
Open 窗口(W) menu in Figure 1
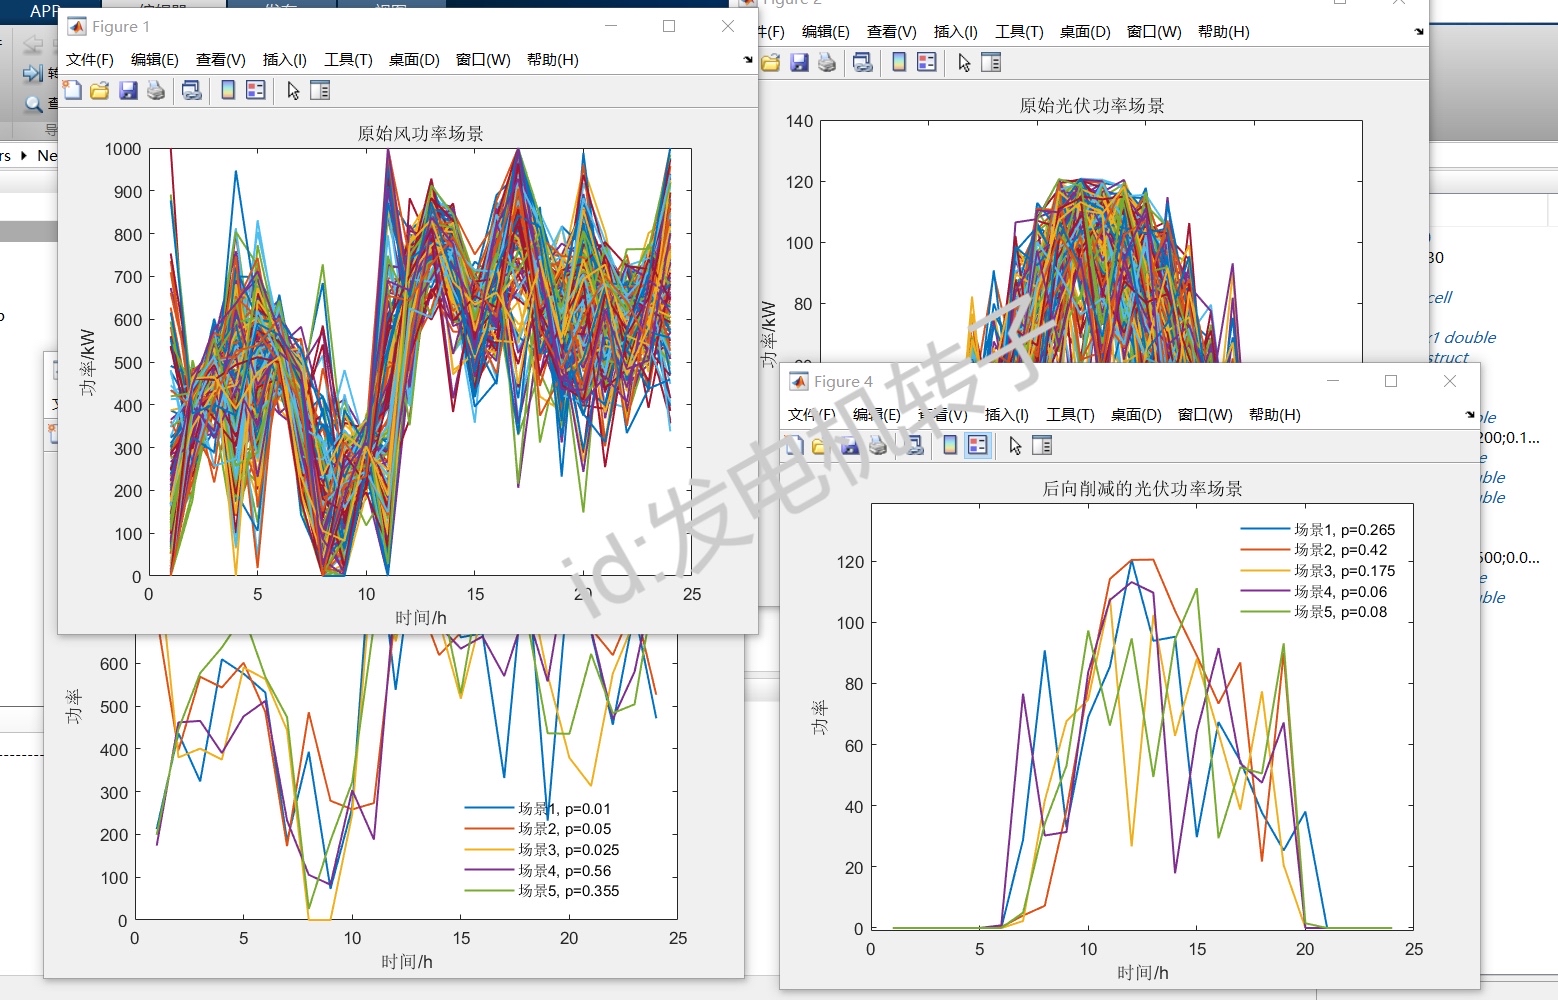coord(483,60)
